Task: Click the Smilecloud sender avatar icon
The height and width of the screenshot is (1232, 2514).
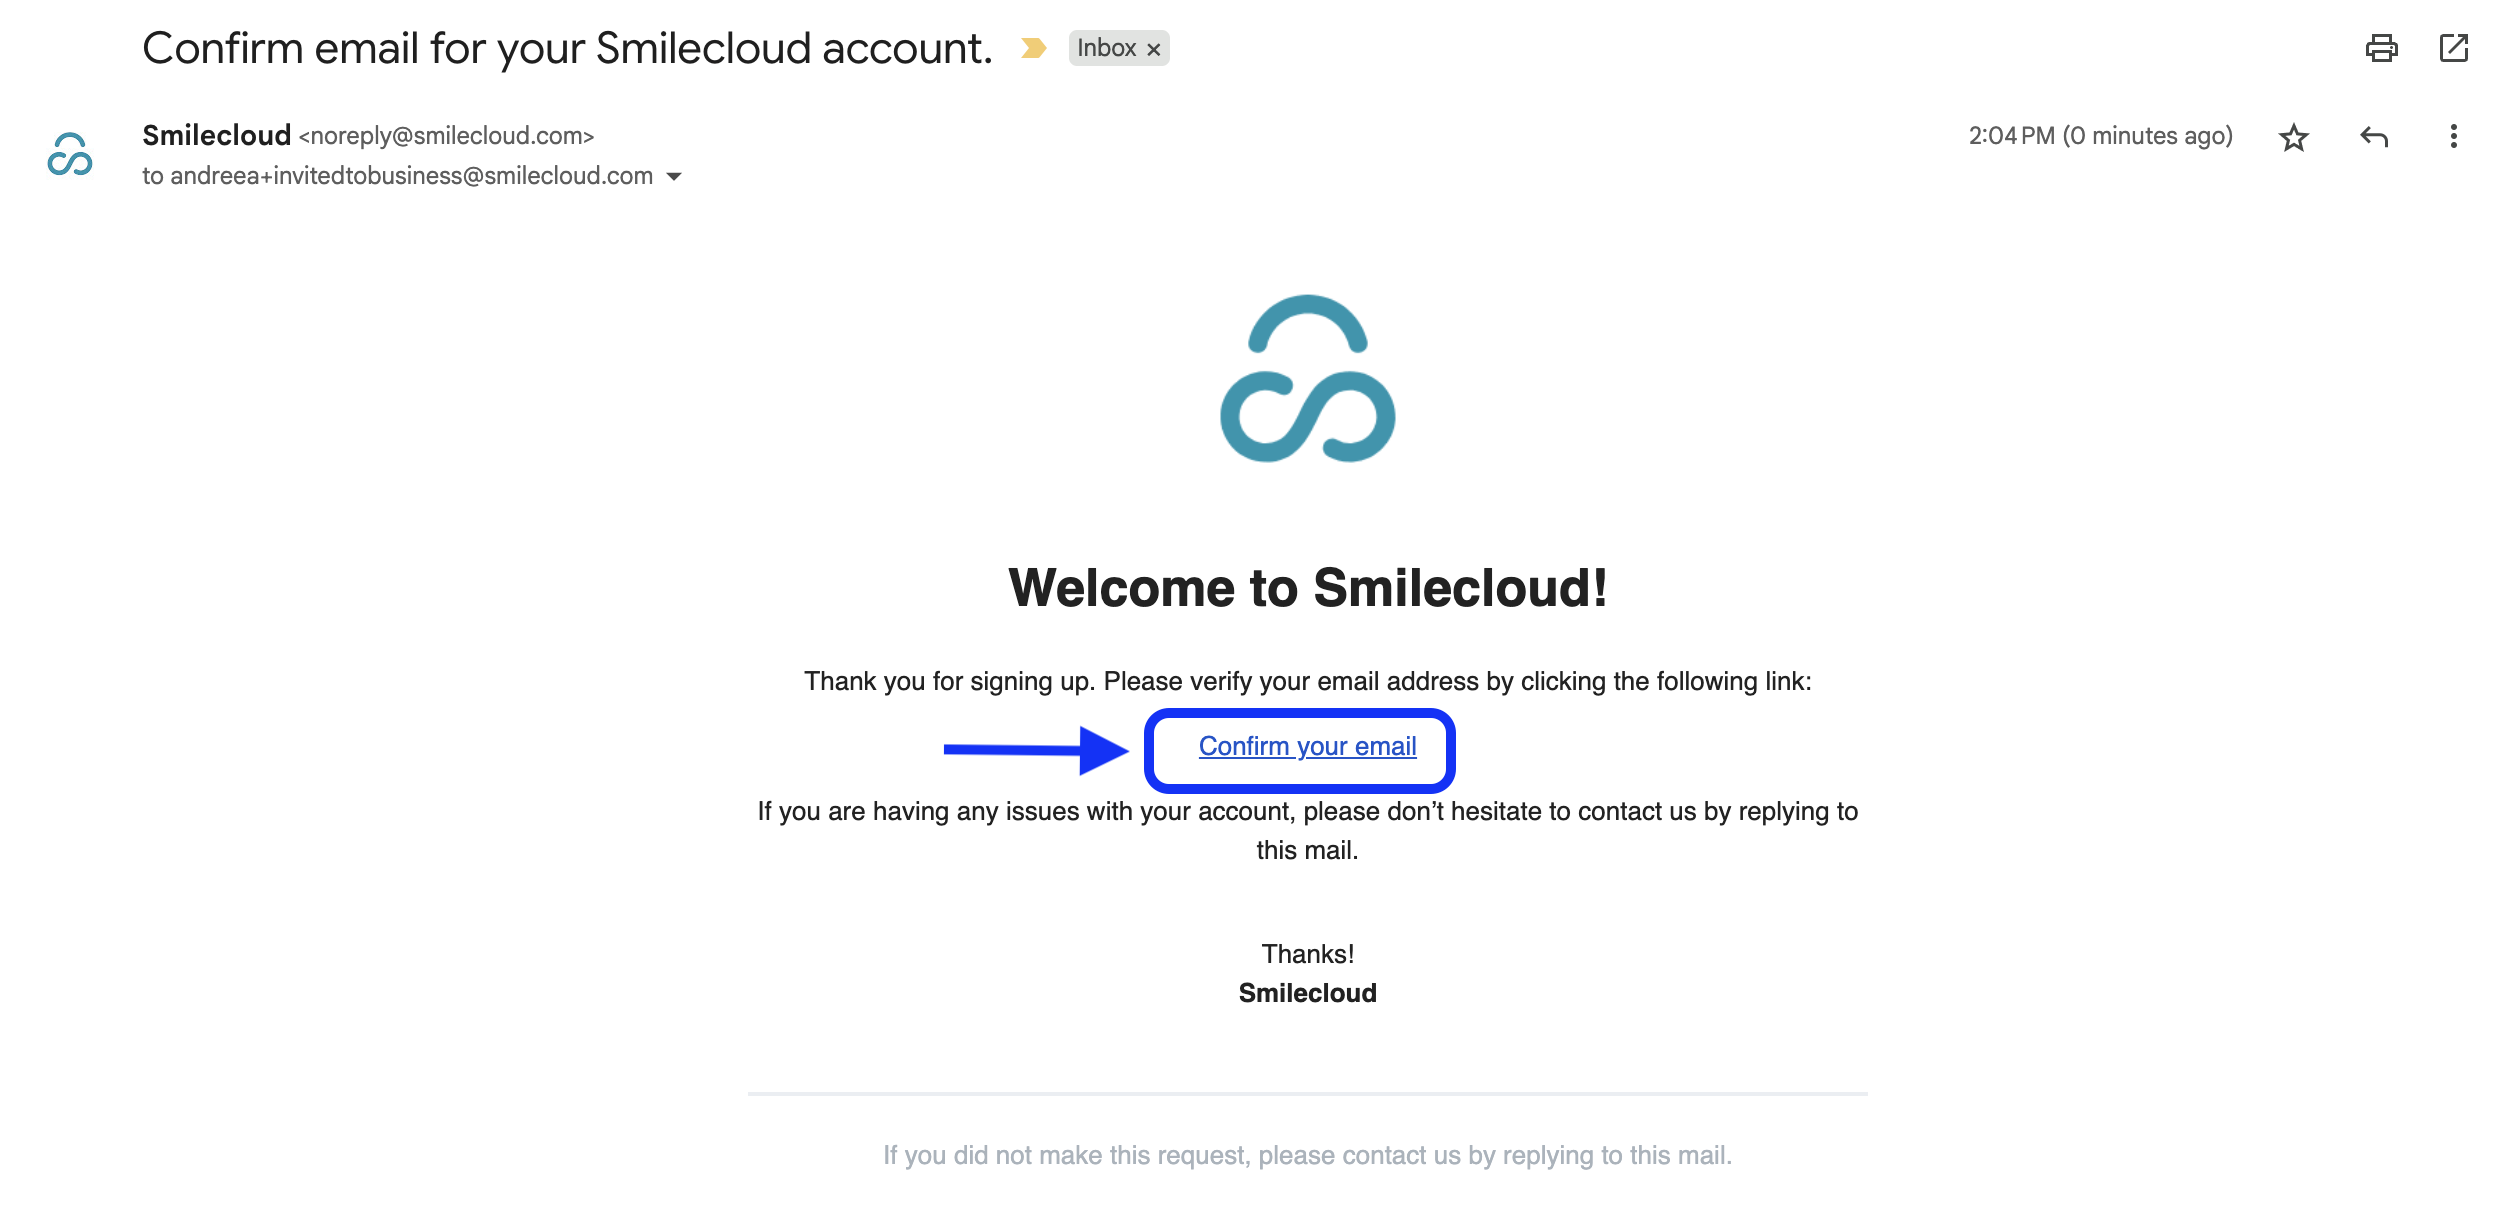Action: [x=70, y=155]
